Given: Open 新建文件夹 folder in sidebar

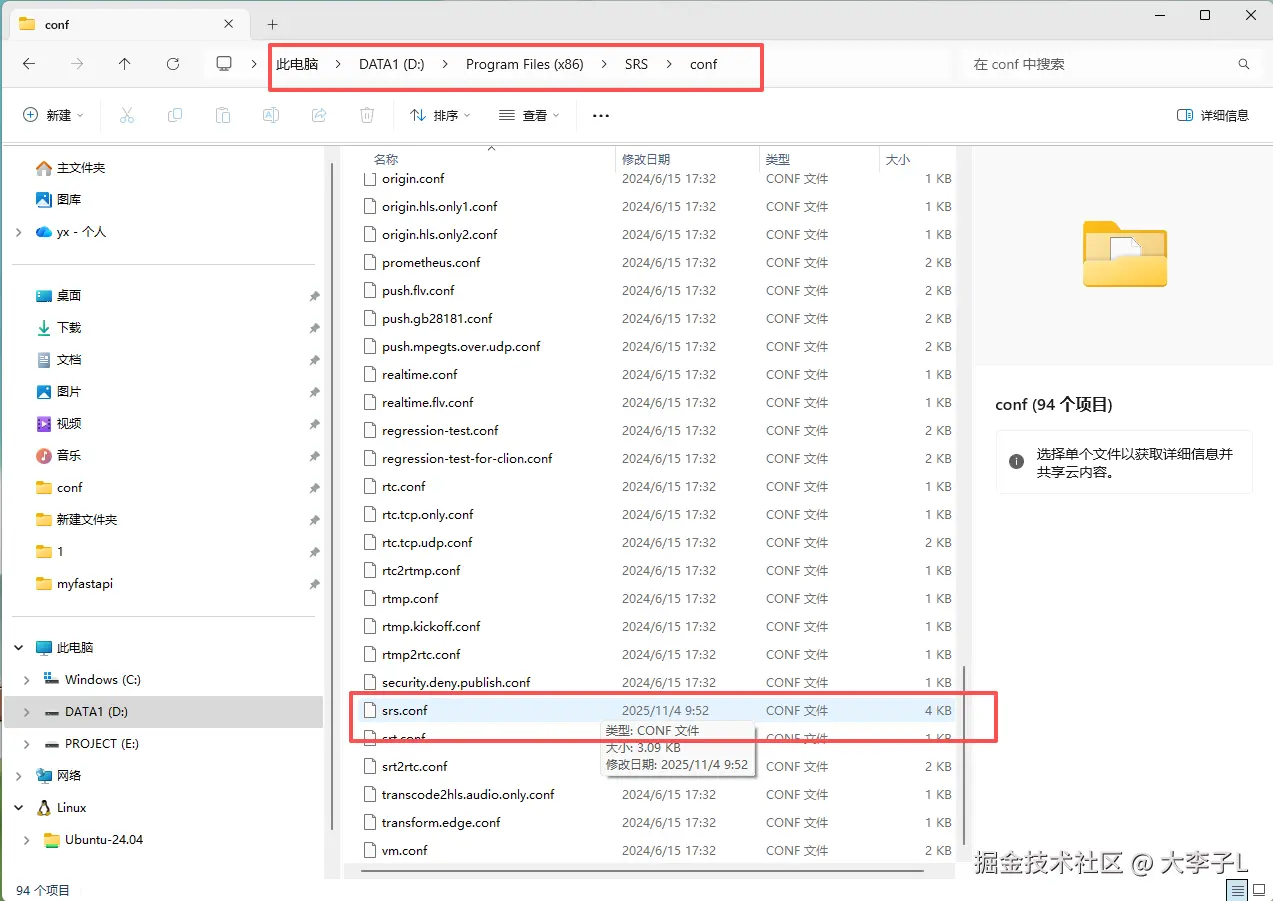Looking at the screenshot, I should point(77,520).
